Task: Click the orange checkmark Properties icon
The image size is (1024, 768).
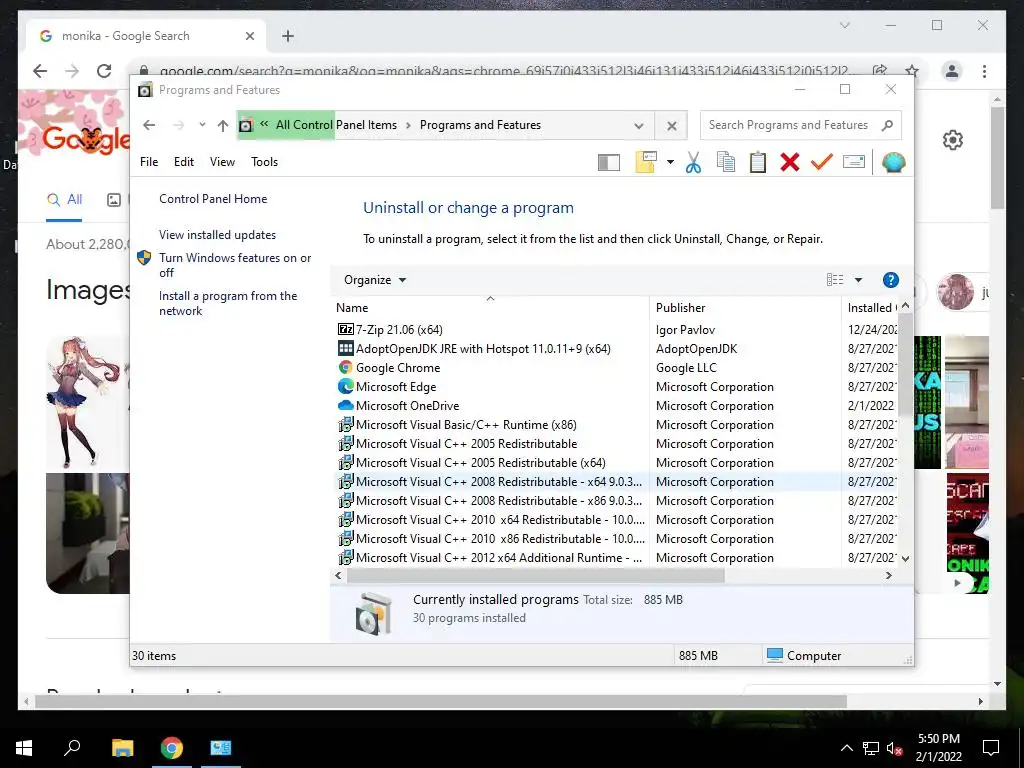Action: [x=822, y=162]
